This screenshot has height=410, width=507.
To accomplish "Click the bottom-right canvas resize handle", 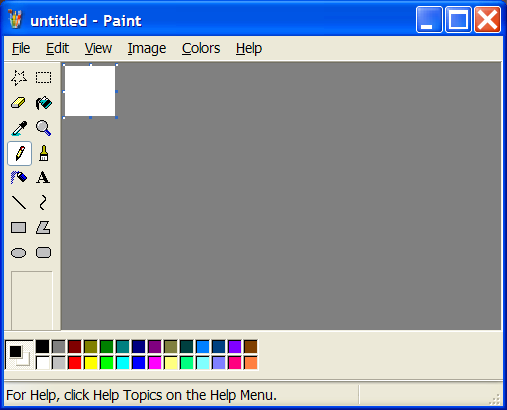I will [117, 117].
